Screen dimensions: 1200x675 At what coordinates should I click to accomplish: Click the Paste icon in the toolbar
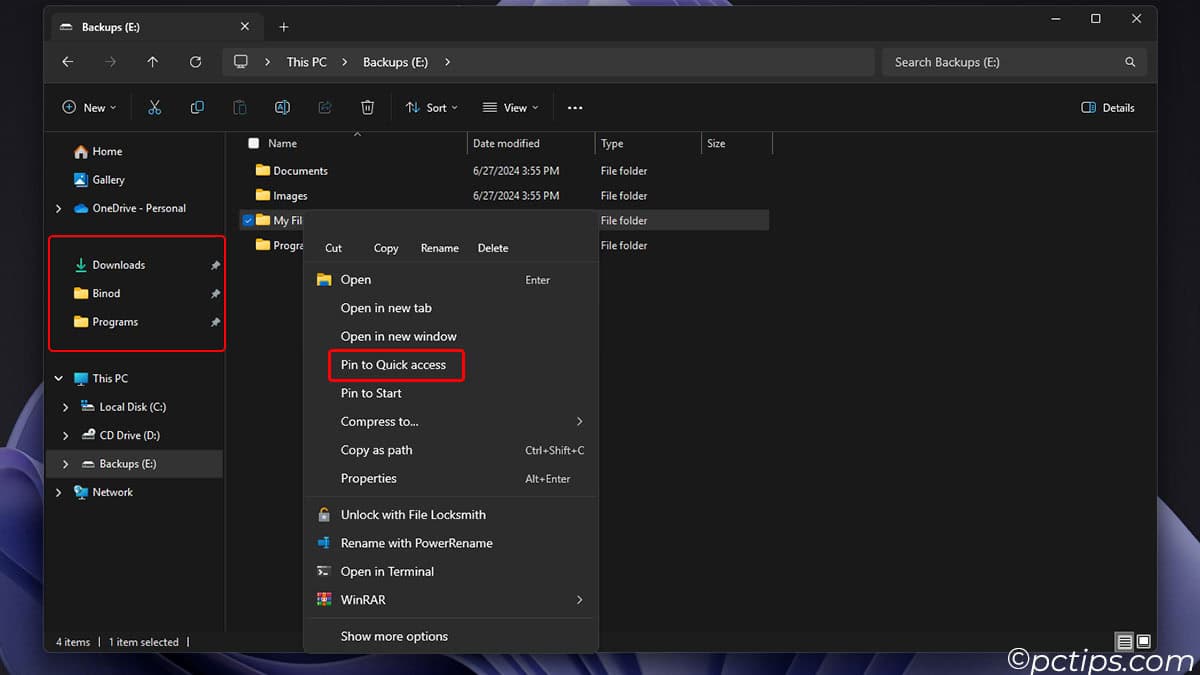[240, 107]
